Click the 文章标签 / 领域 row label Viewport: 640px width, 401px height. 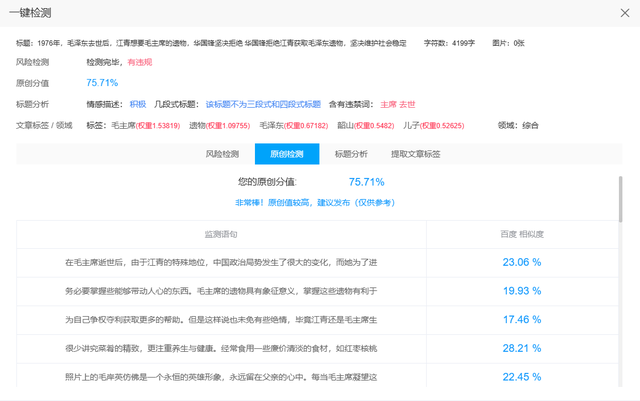point(44,125)
